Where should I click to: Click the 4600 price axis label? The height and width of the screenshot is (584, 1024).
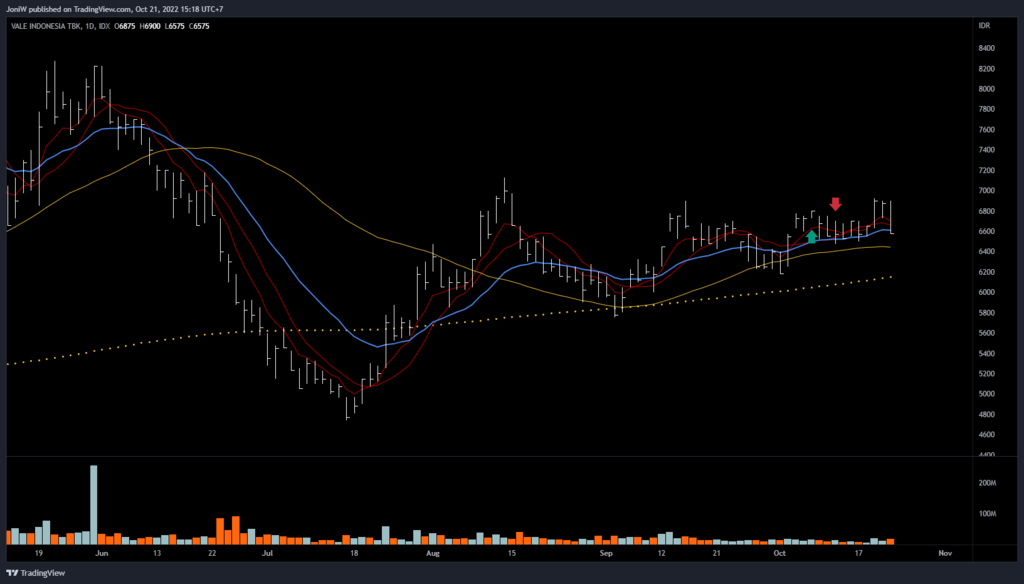point(986,435)
